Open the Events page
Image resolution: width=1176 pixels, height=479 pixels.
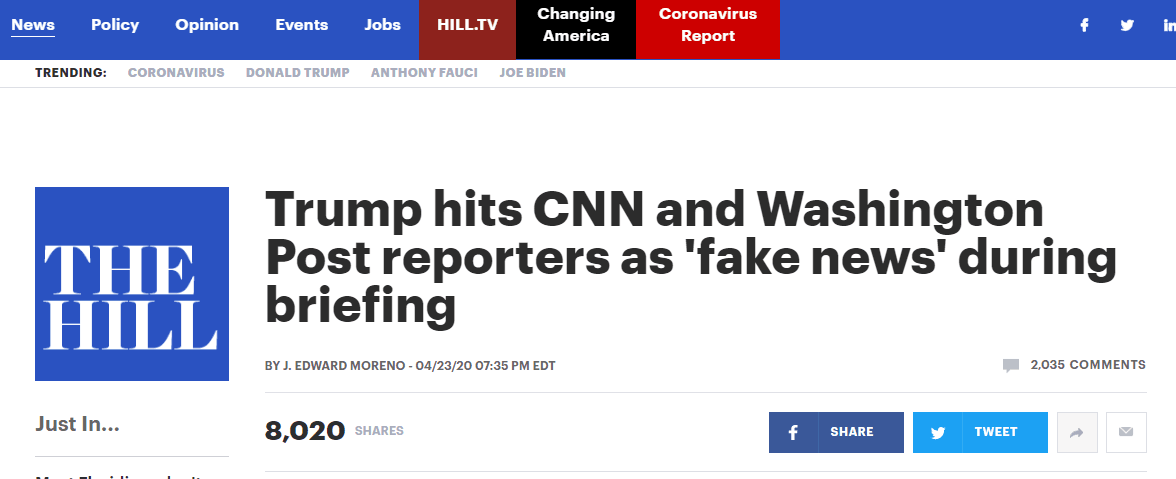302,25
